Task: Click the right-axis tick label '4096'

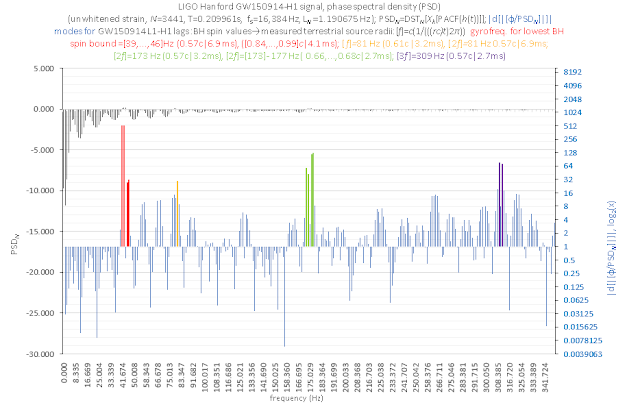Action: [573, 86]
